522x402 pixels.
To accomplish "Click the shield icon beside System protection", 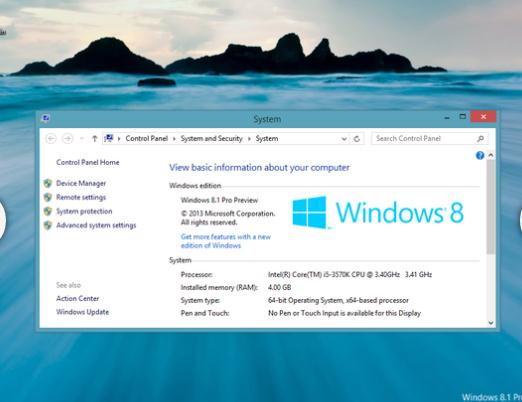I will [48, 211].
